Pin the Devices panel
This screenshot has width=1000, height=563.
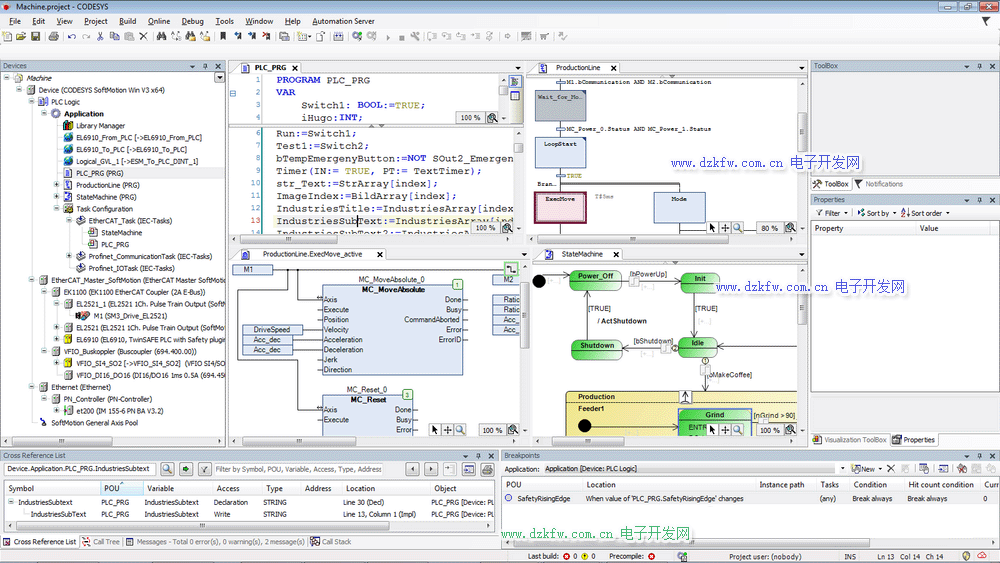(x=207, y=66)
